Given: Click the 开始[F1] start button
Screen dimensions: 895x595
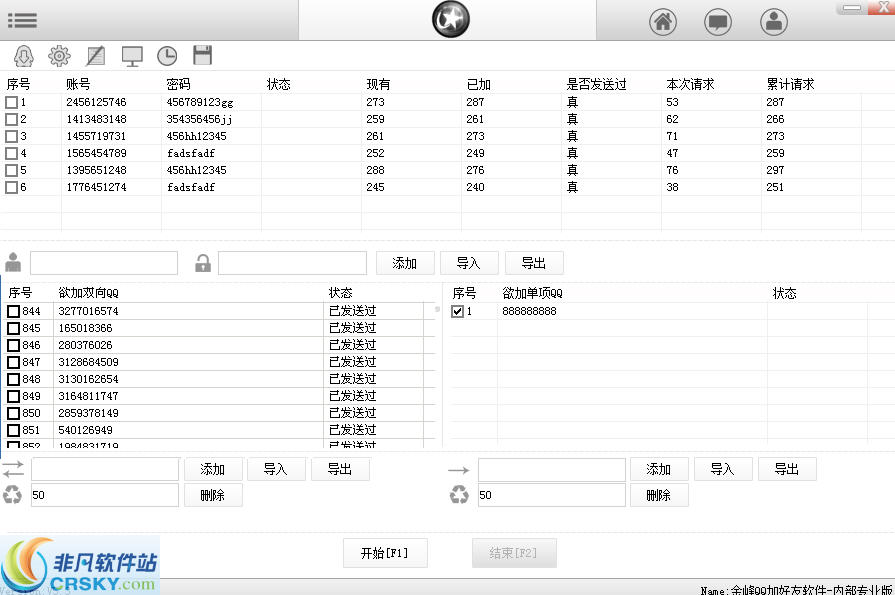Looking at the screenshot, I should point(385,552).
